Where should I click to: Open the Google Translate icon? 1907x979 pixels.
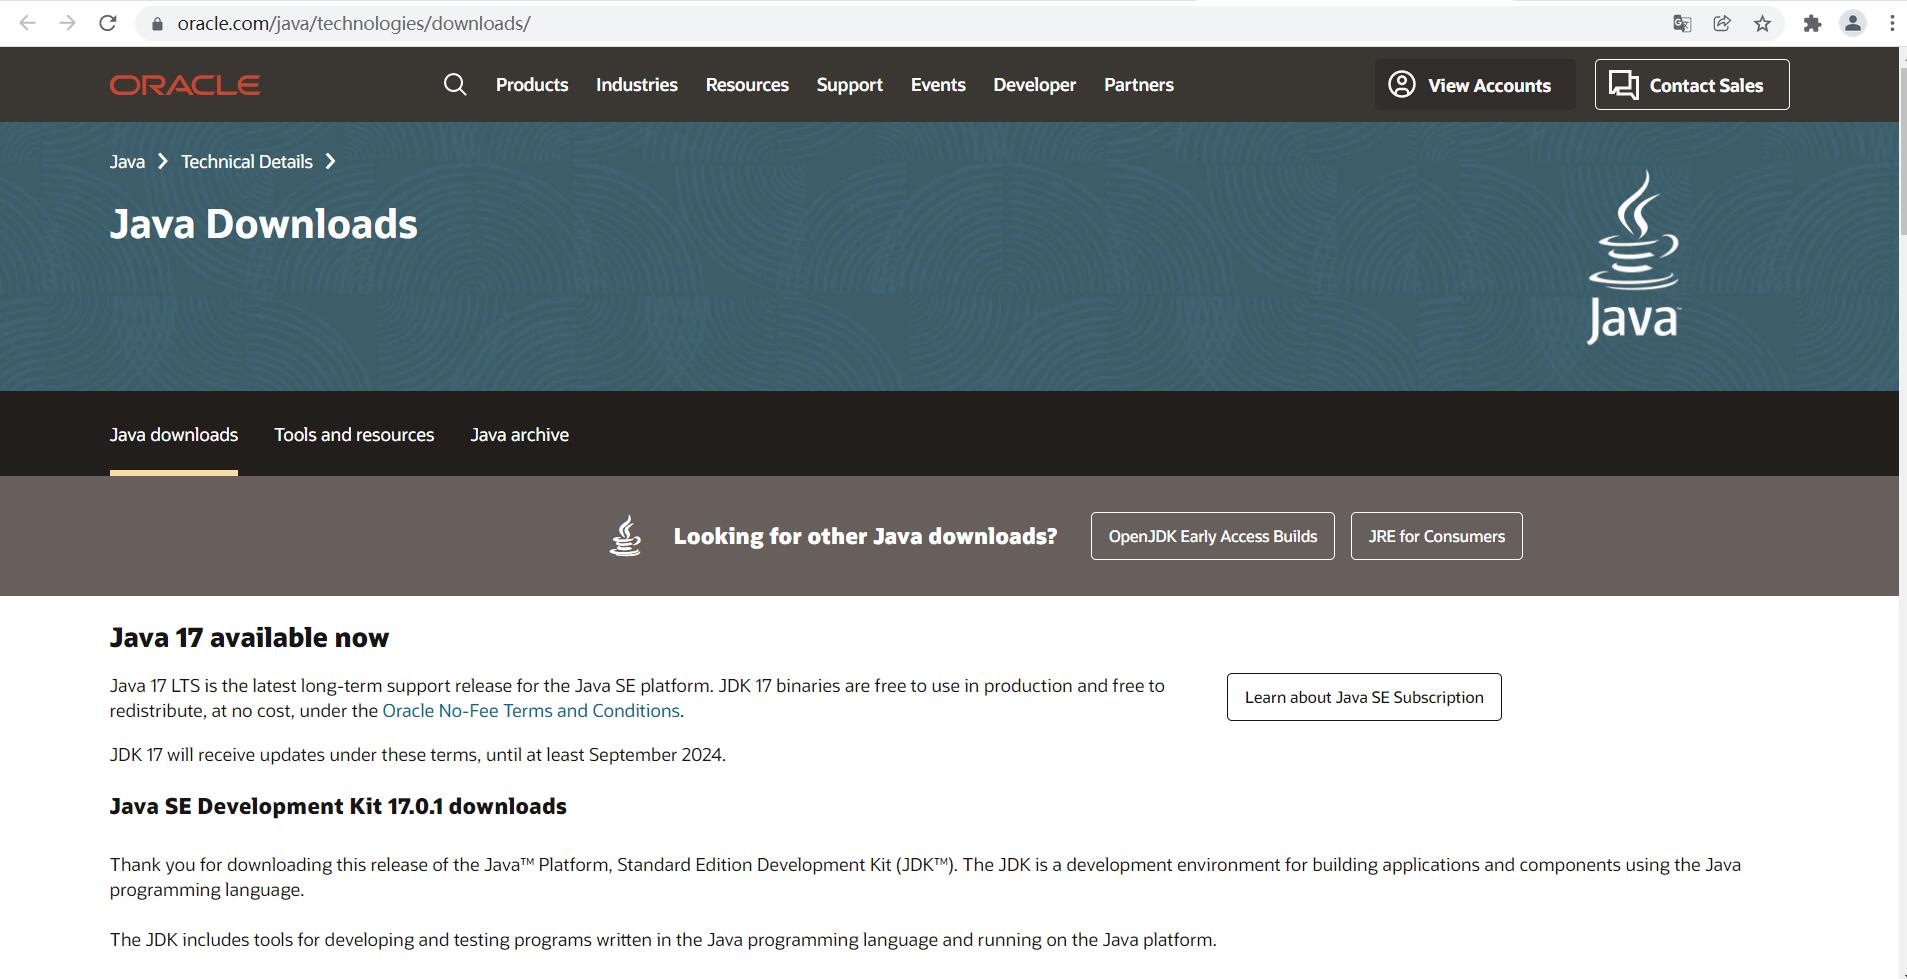coord(1682,23)
